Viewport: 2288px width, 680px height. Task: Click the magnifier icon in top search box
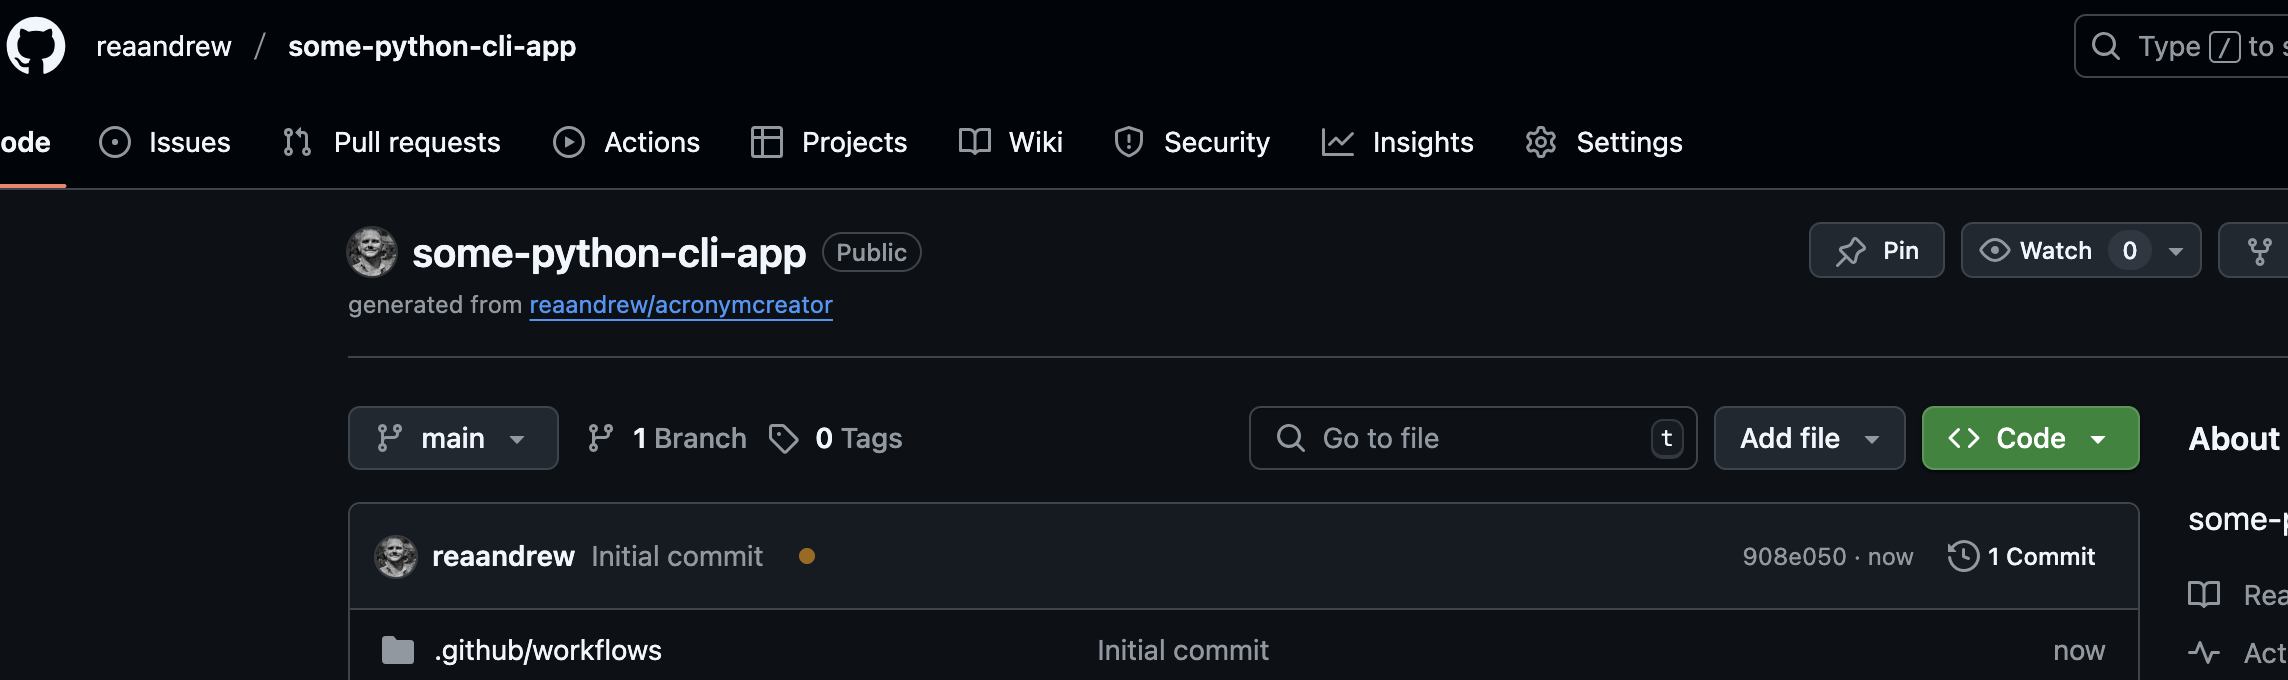2106,46
